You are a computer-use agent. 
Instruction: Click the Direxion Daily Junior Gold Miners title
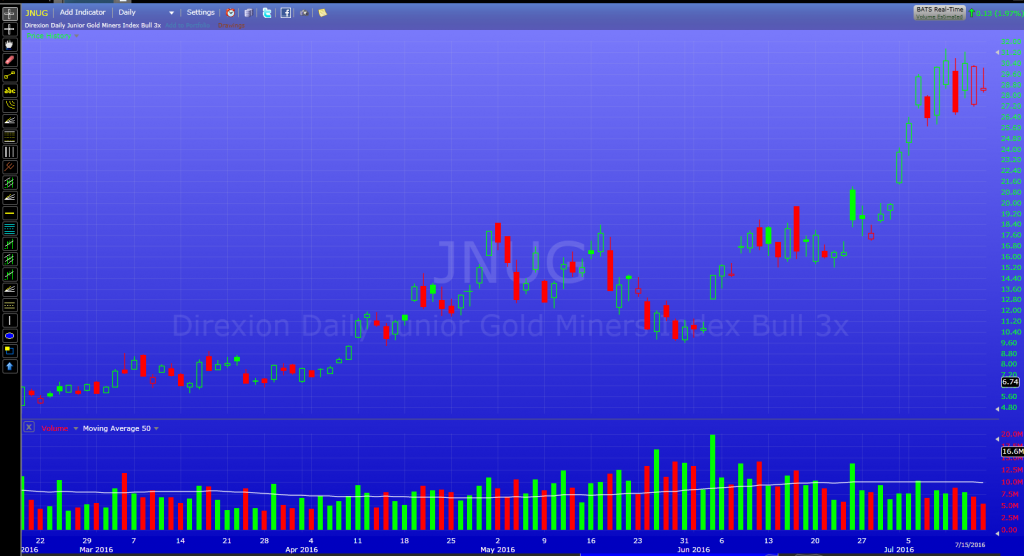(x=93, y=25)
